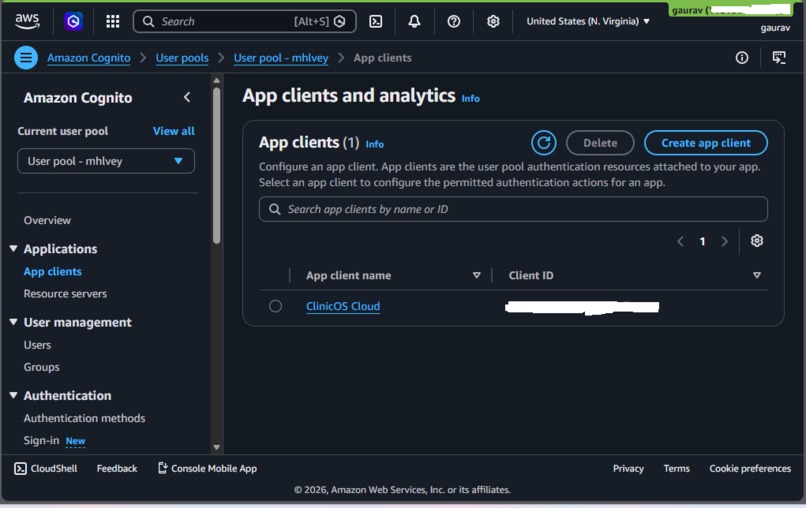Open Authentication methods in the sidebar
806x508 pixels.
(84, 418)
